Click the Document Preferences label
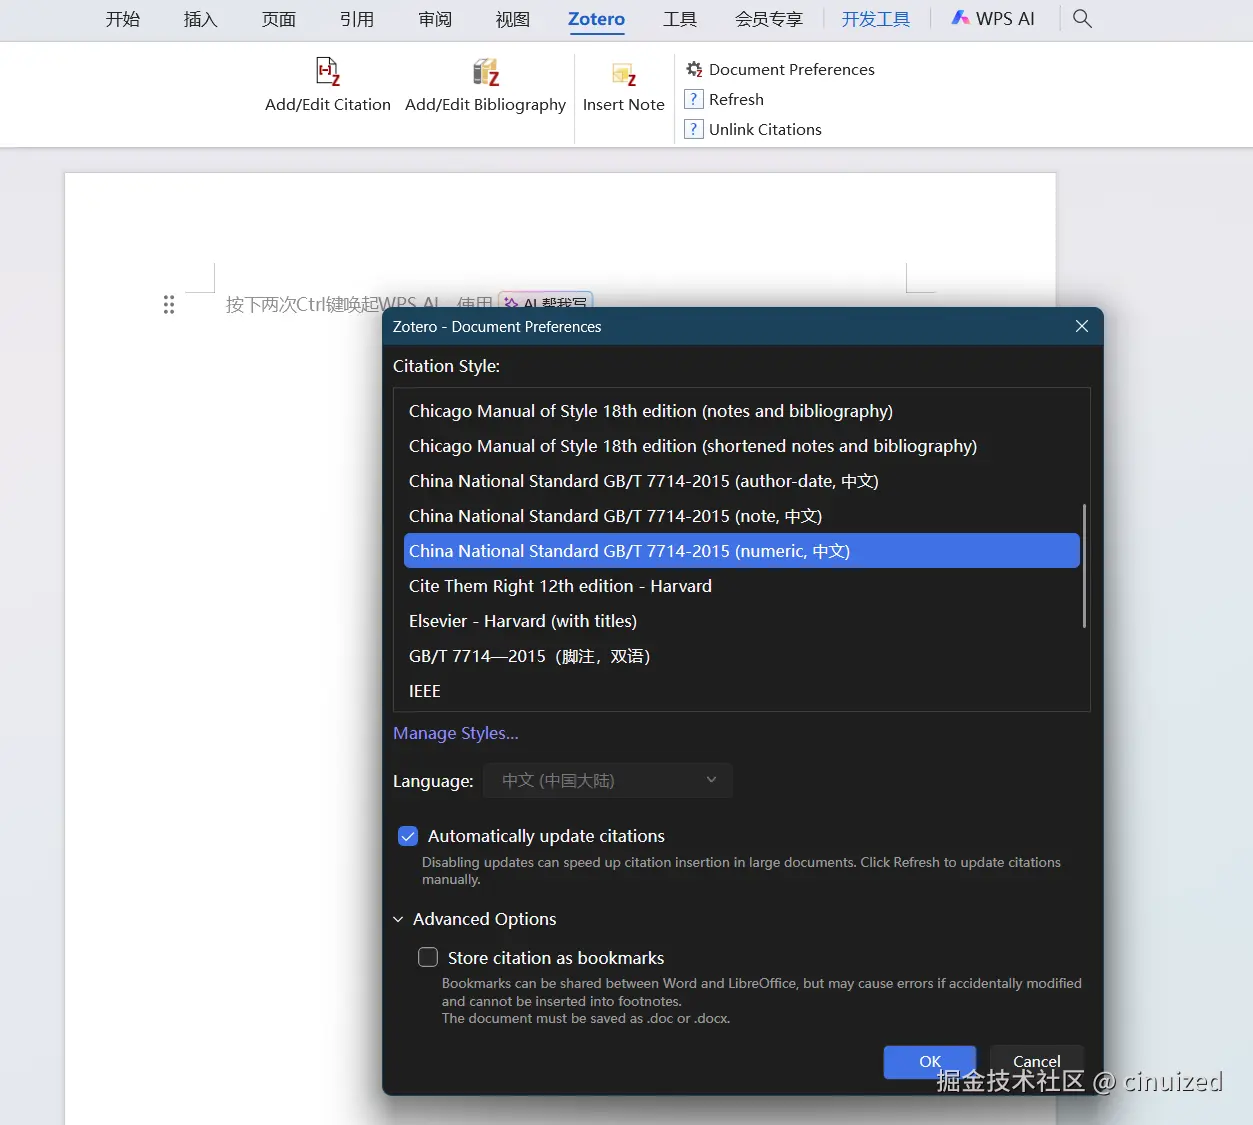Viewport: 1253px width, 1125px height. (792, 69)
